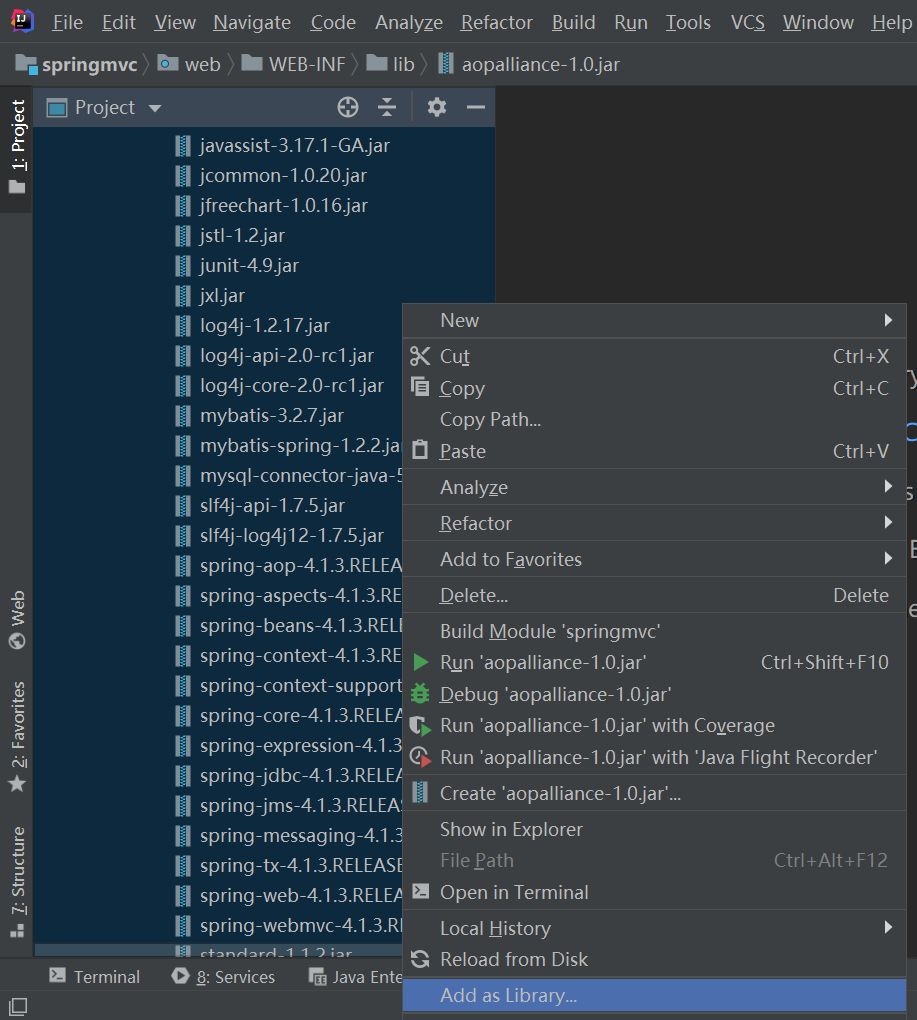Open the Web side tool tab
917x1020 pixels.
click(17, 619)
